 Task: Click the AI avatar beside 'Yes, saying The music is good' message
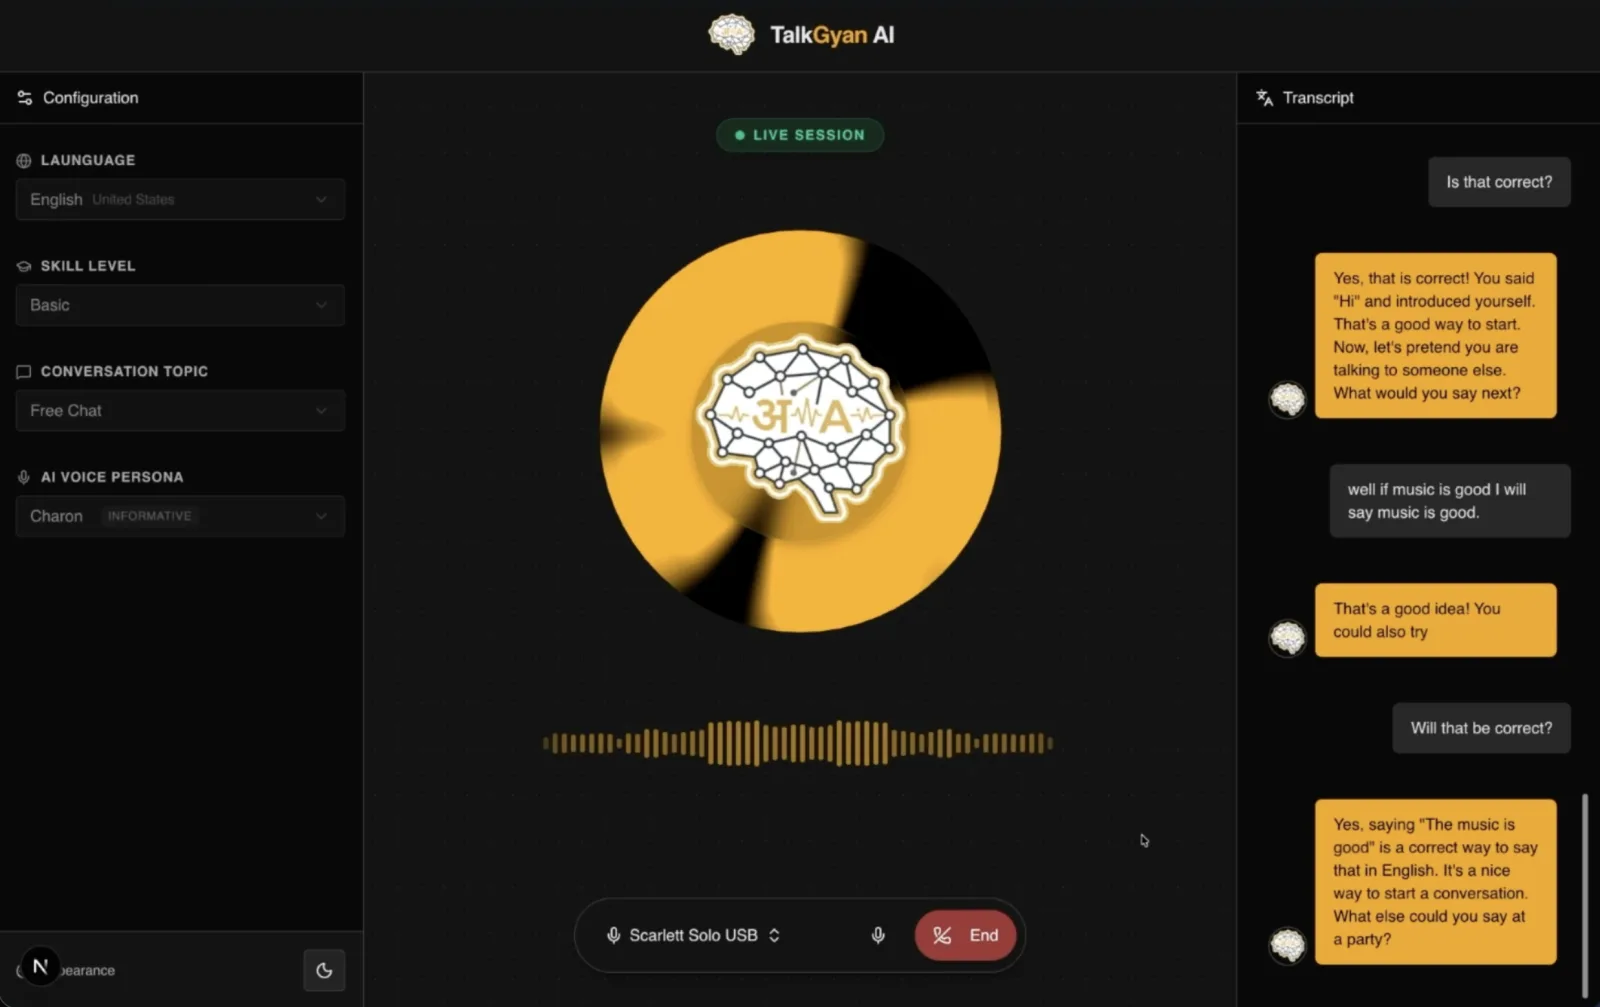[1288, 944]
